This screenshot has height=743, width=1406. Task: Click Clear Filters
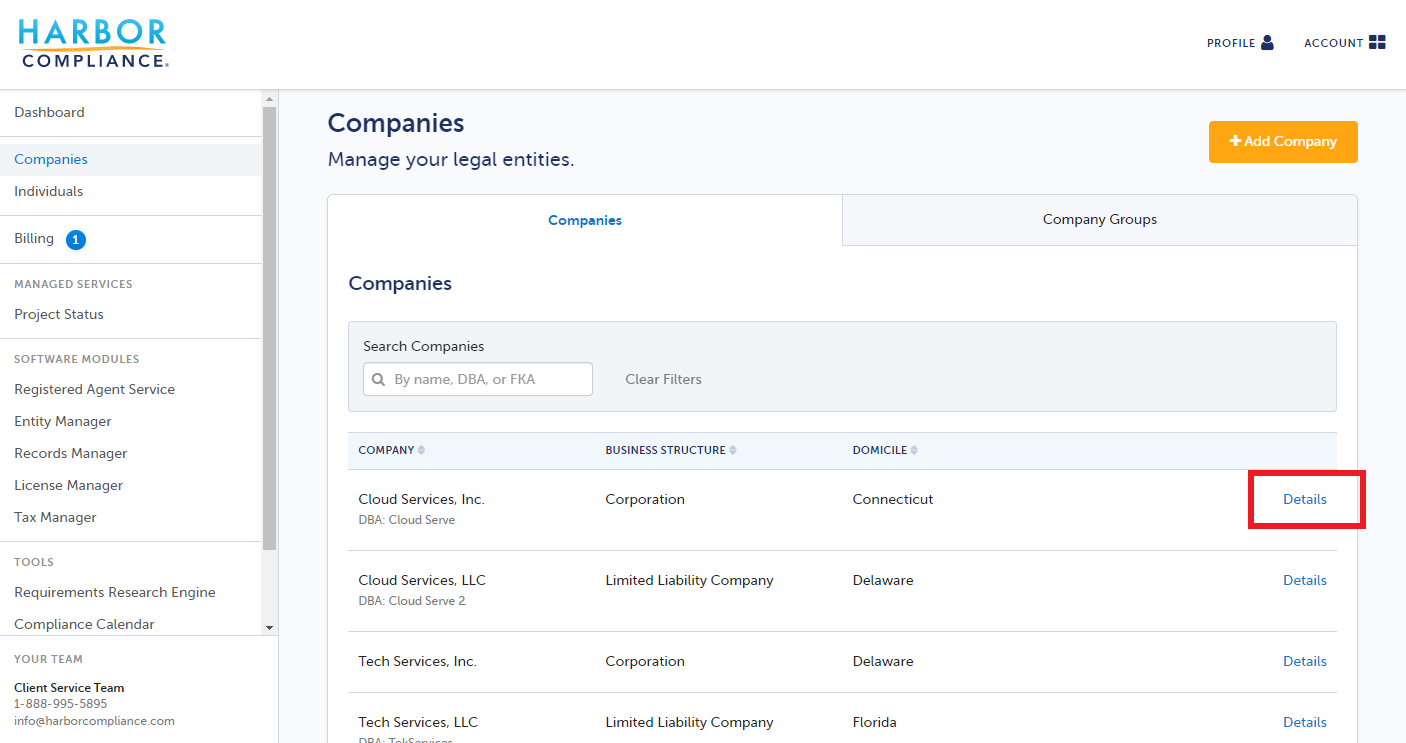(663, 380)
